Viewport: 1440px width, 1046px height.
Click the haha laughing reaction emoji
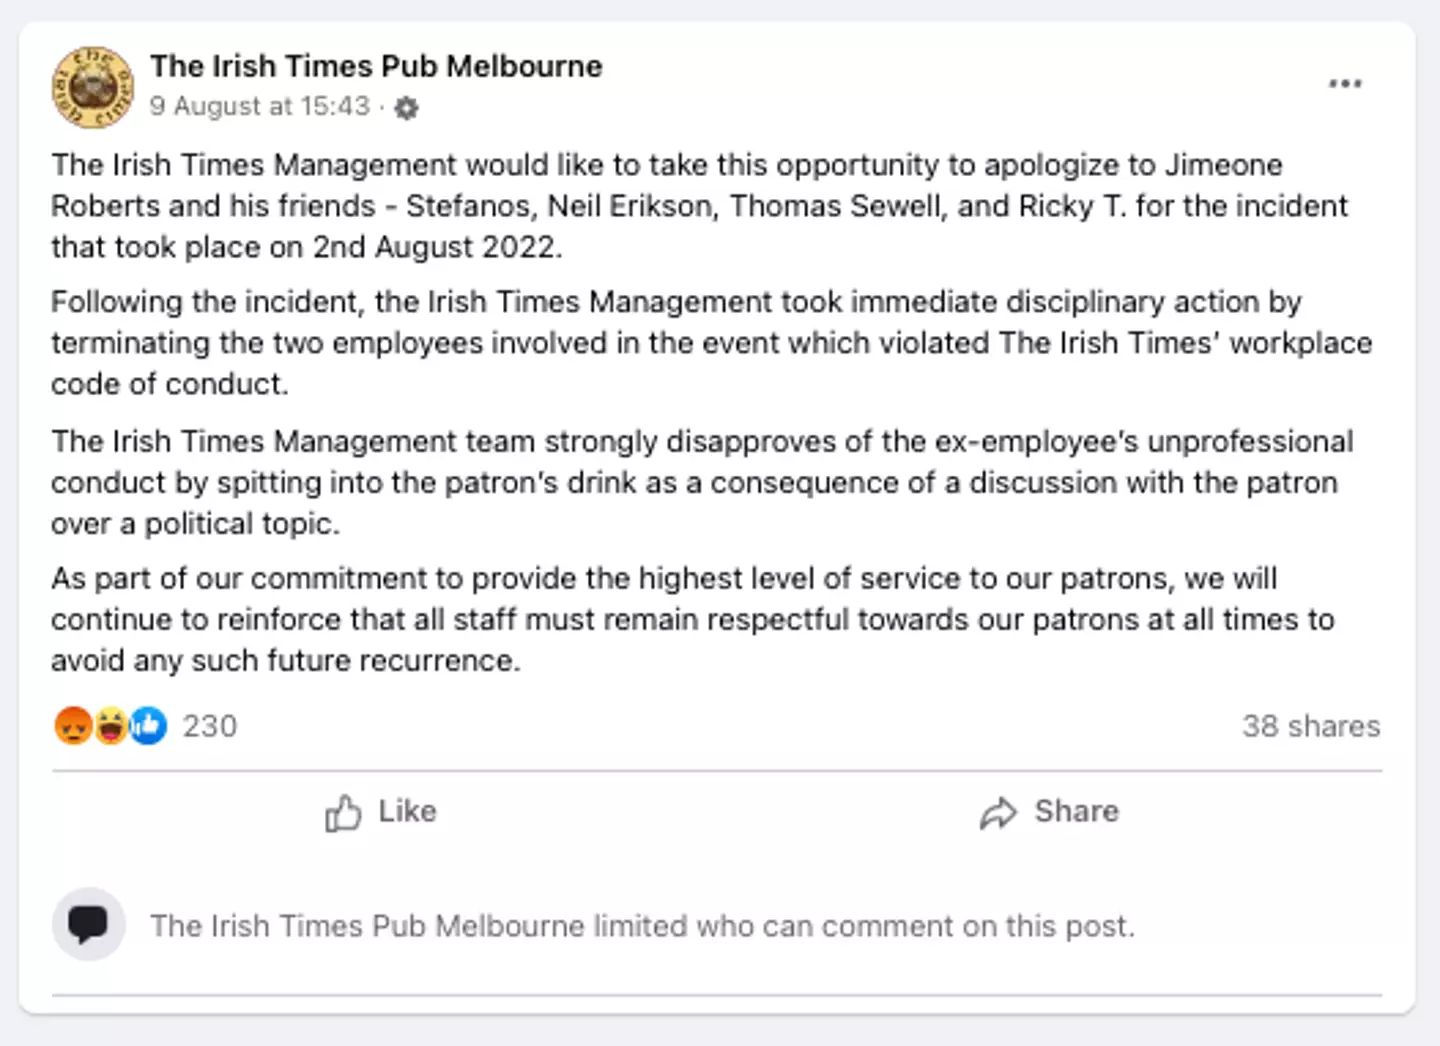[x=111, y=726]
